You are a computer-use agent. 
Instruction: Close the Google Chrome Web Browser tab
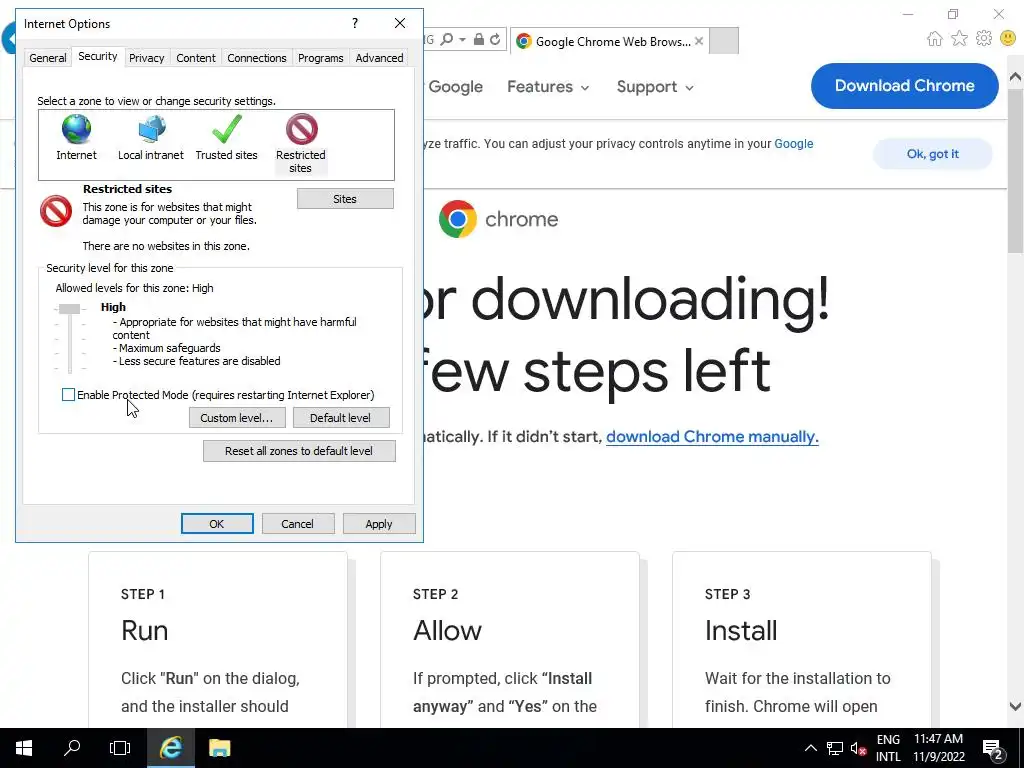[699, 41]
